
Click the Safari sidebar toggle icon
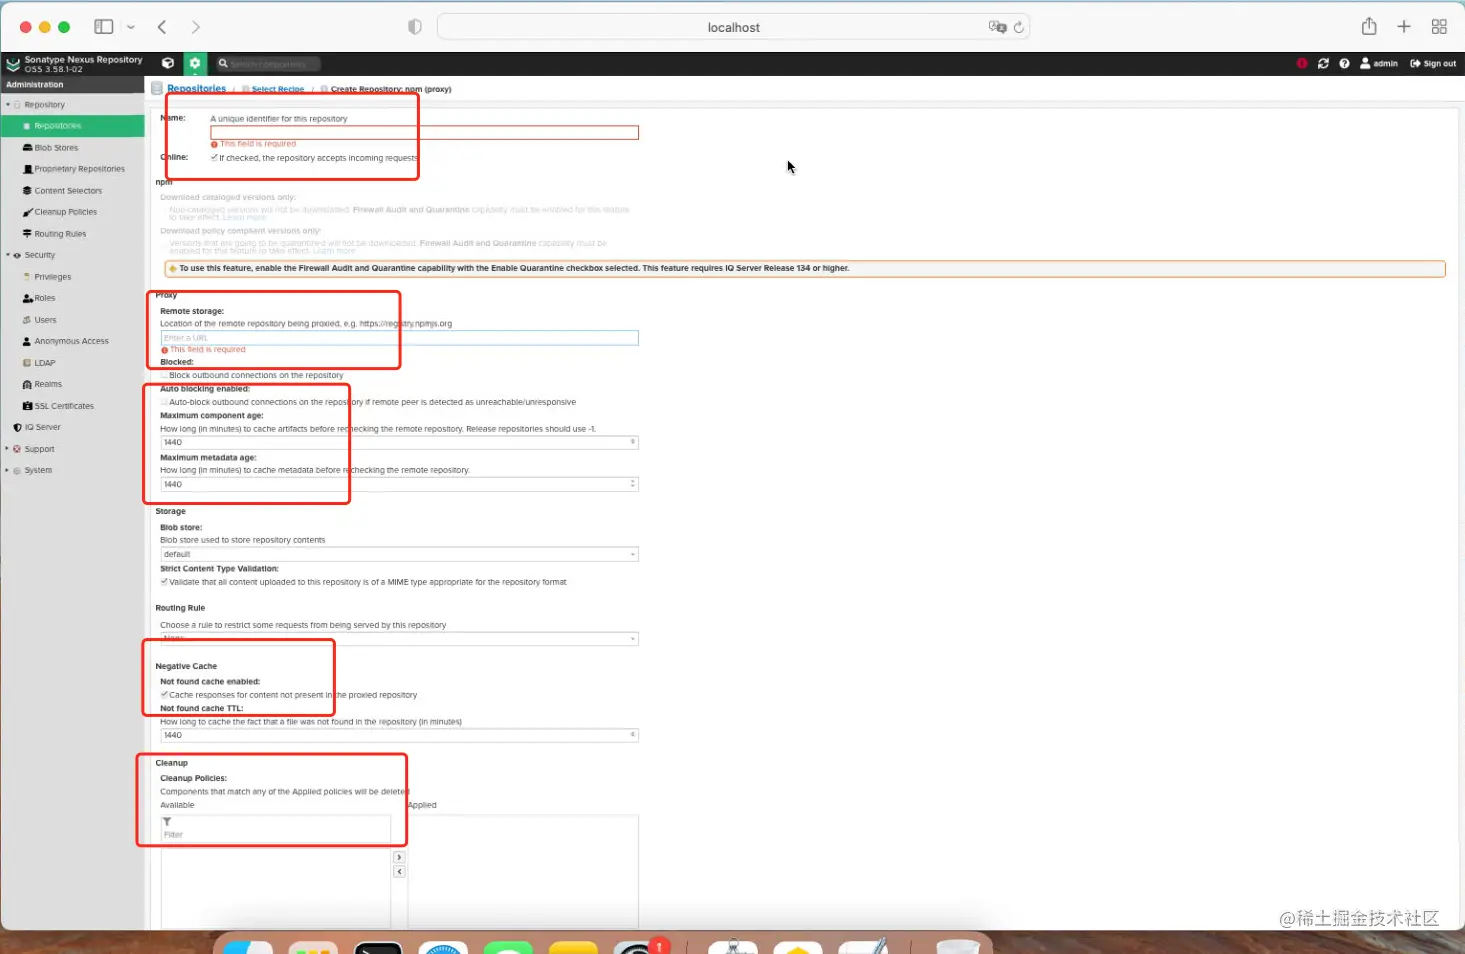pos(103,27)
